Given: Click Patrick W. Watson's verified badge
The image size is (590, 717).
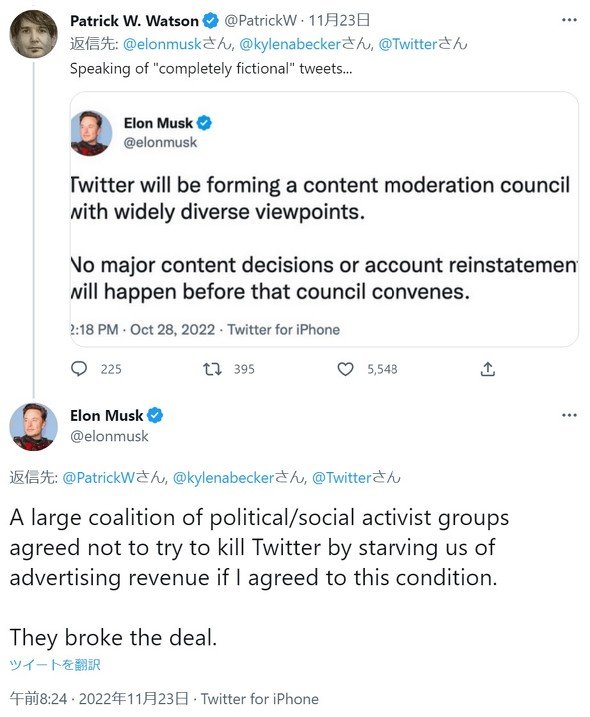Looking at the screenshot, I should 210,21.
